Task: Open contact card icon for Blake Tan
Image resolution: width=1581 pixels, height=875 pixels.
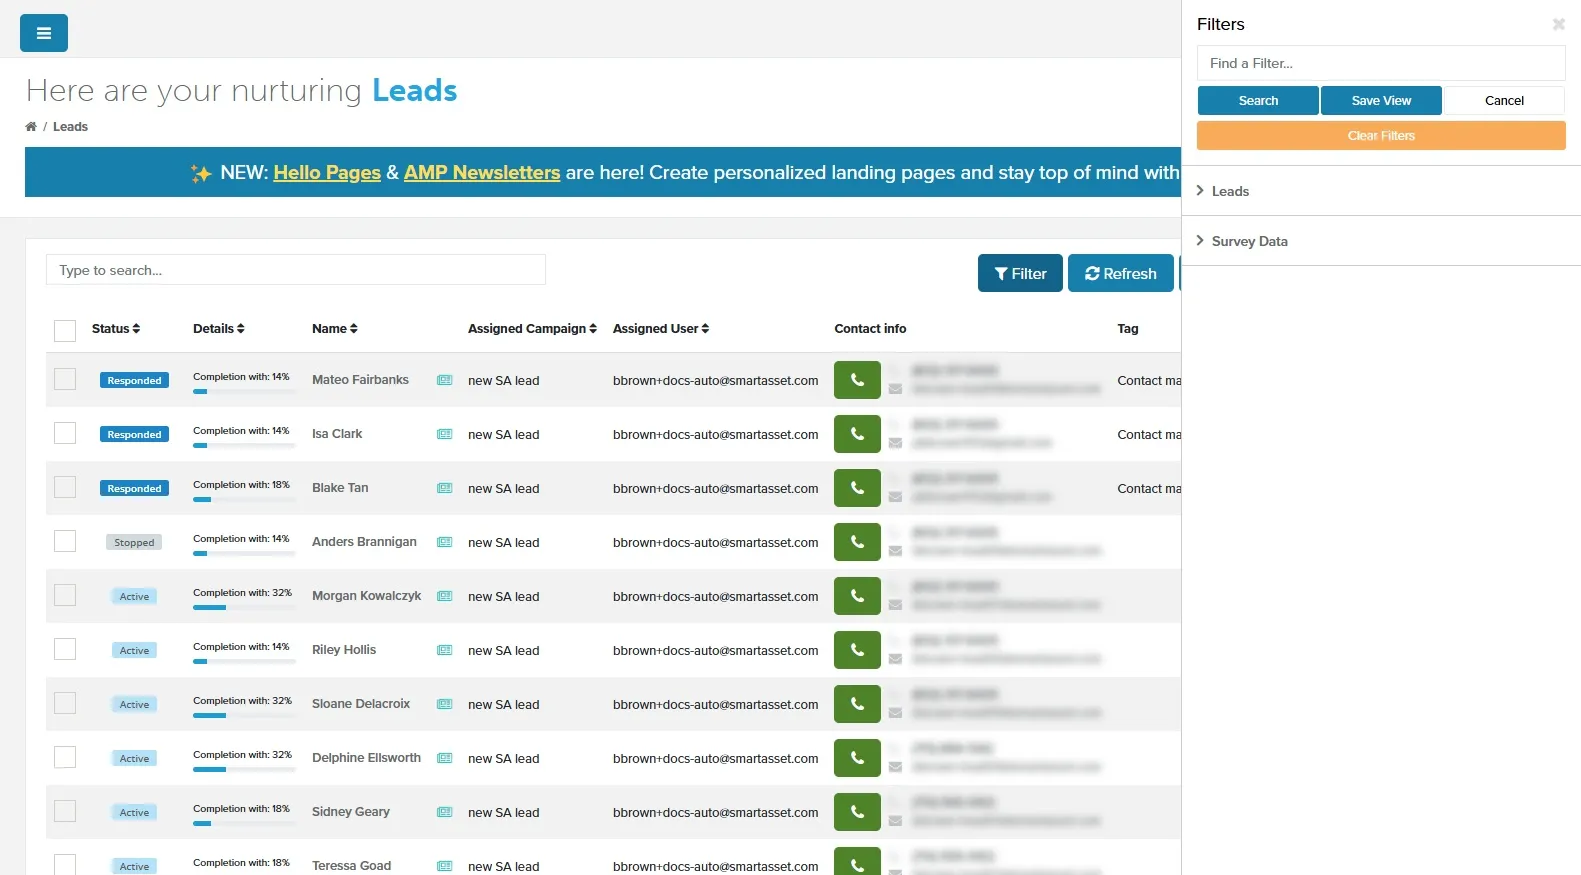Action: [x=445, y=488]
